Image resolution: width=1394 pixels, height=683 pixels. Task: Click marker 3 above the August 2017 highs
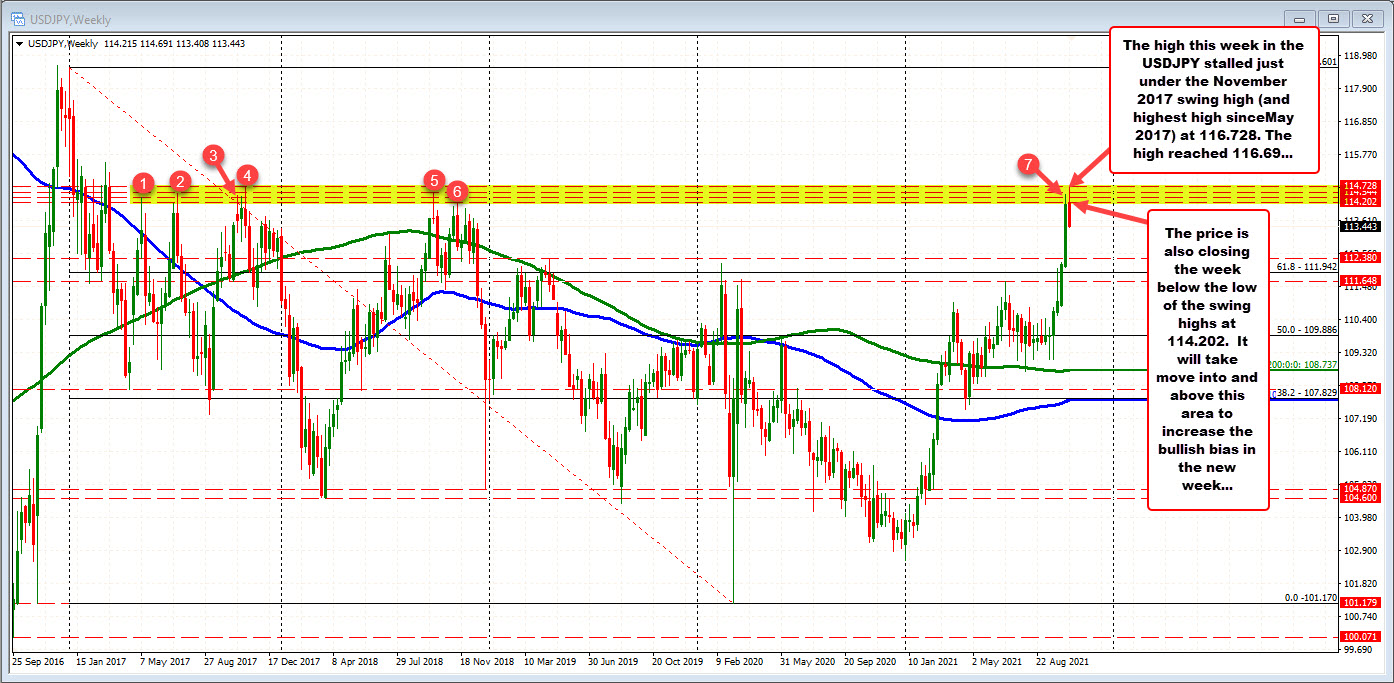coord(213,156)
